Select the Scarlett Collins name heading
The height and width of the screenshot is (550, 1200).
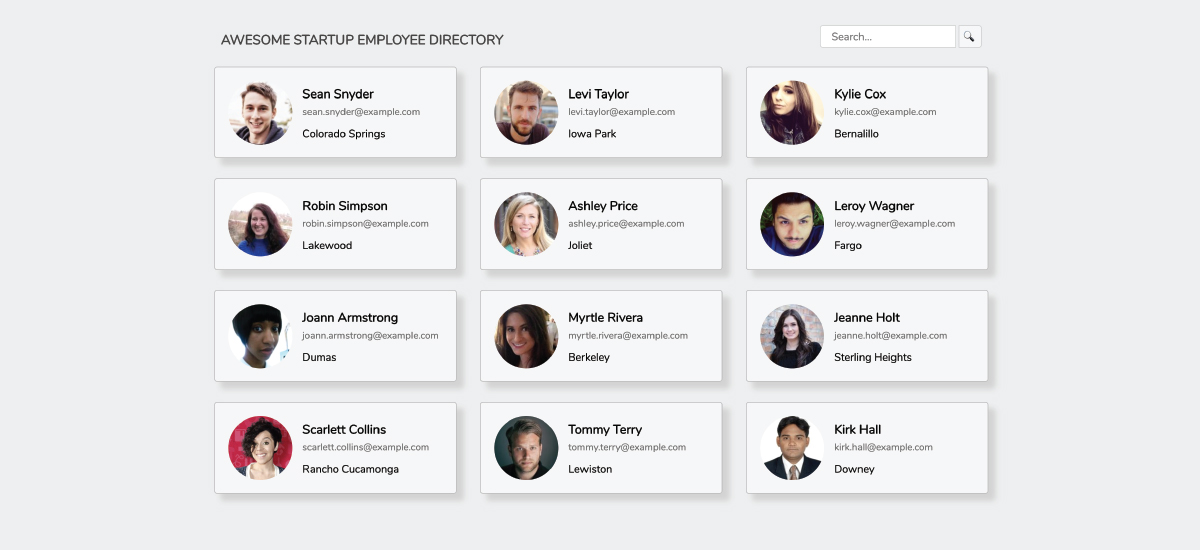point(344,430)
